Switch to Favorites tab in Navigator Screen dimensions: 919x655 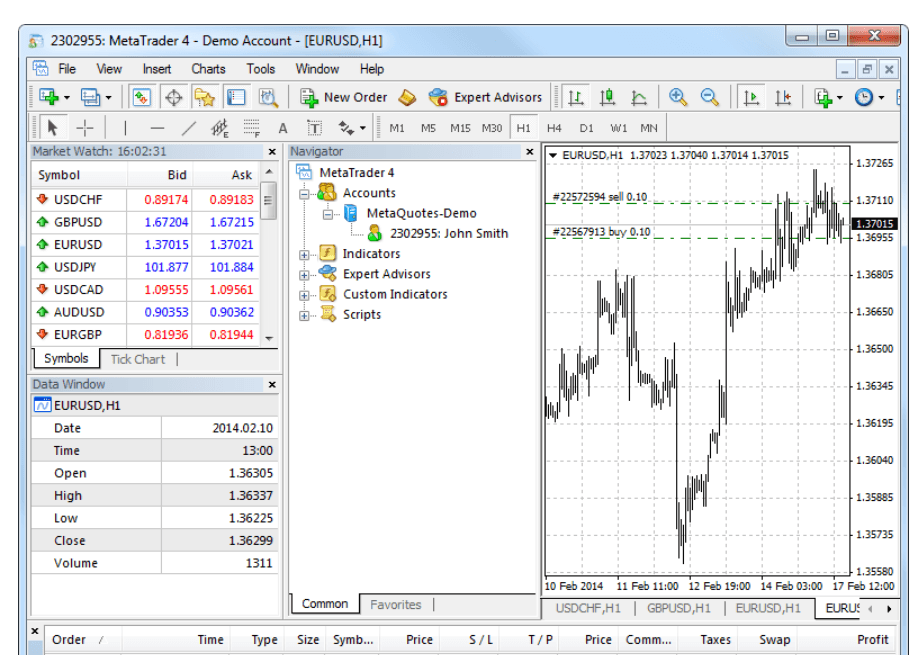tap(396, 605)
